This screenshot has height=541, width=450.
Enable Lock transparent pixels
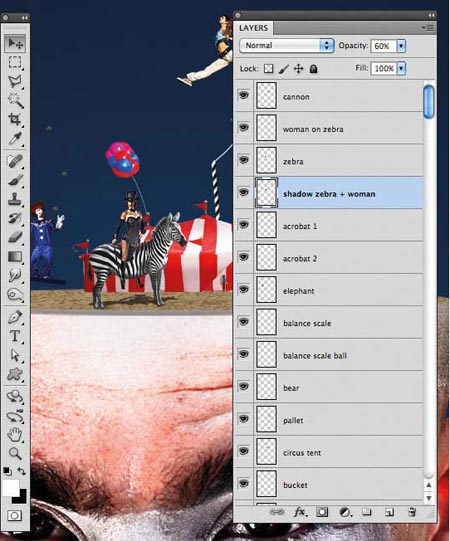point(268,69)
